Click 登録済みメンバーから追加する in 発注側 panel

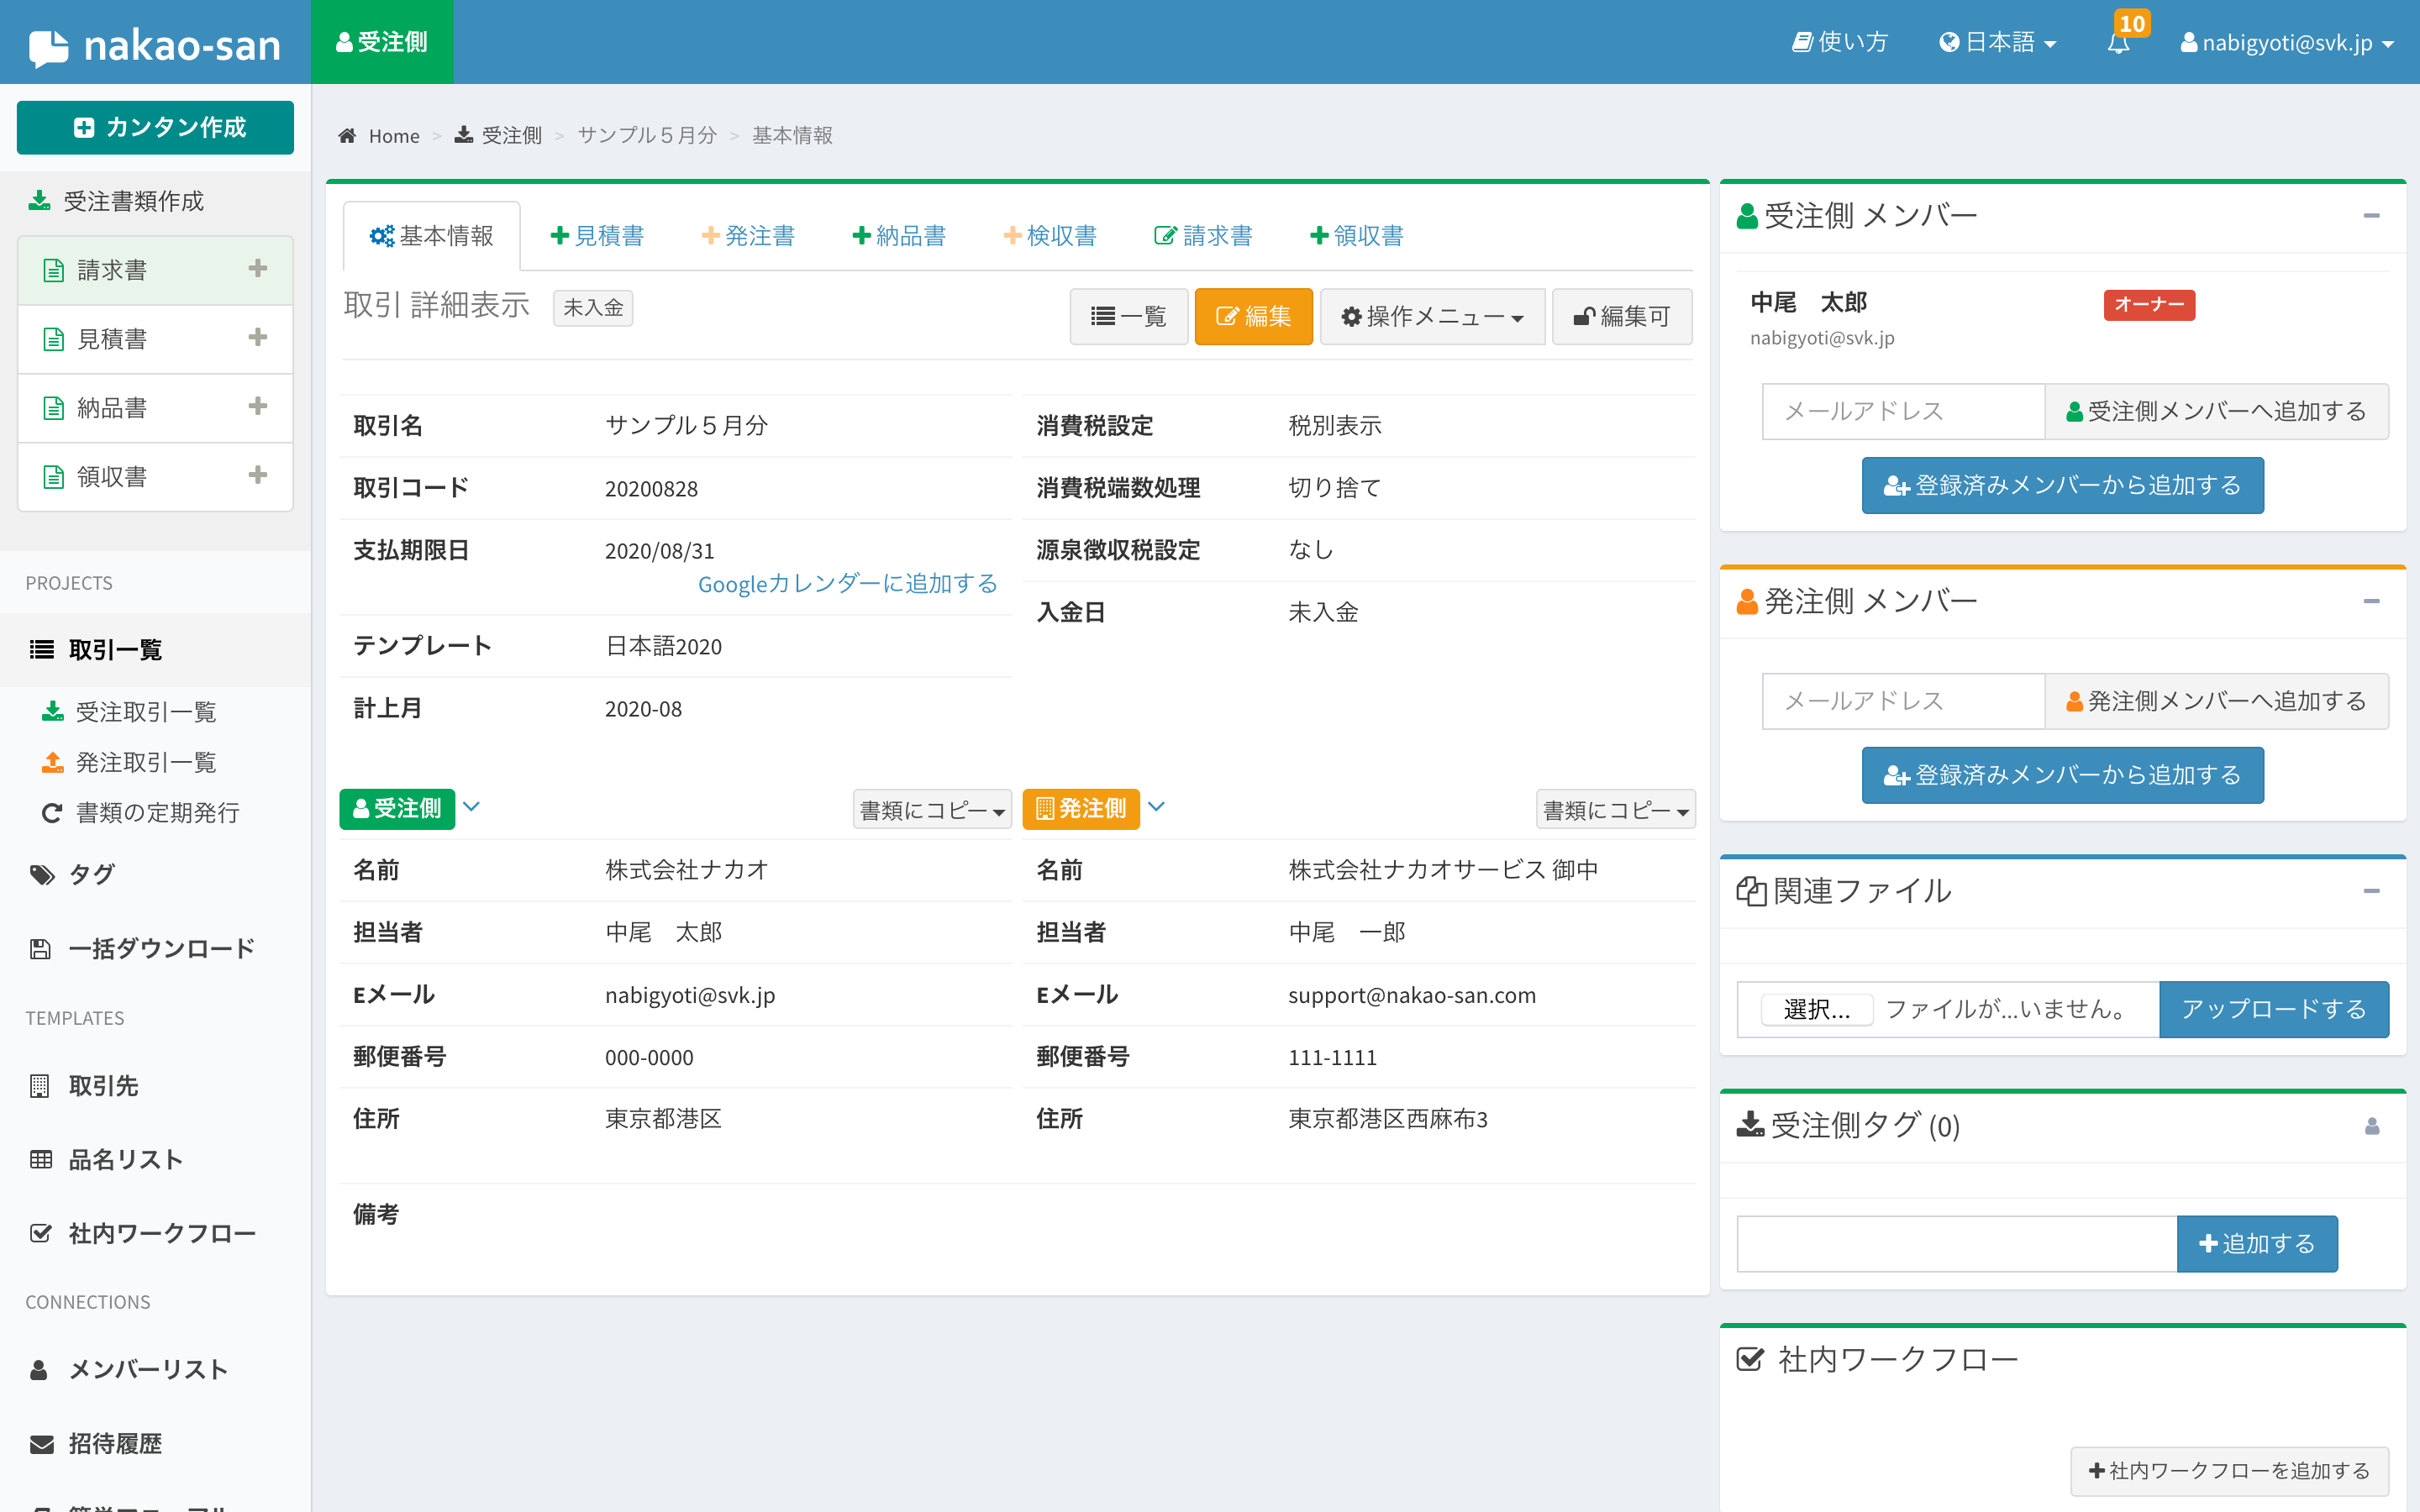(x=2062, y=776)
